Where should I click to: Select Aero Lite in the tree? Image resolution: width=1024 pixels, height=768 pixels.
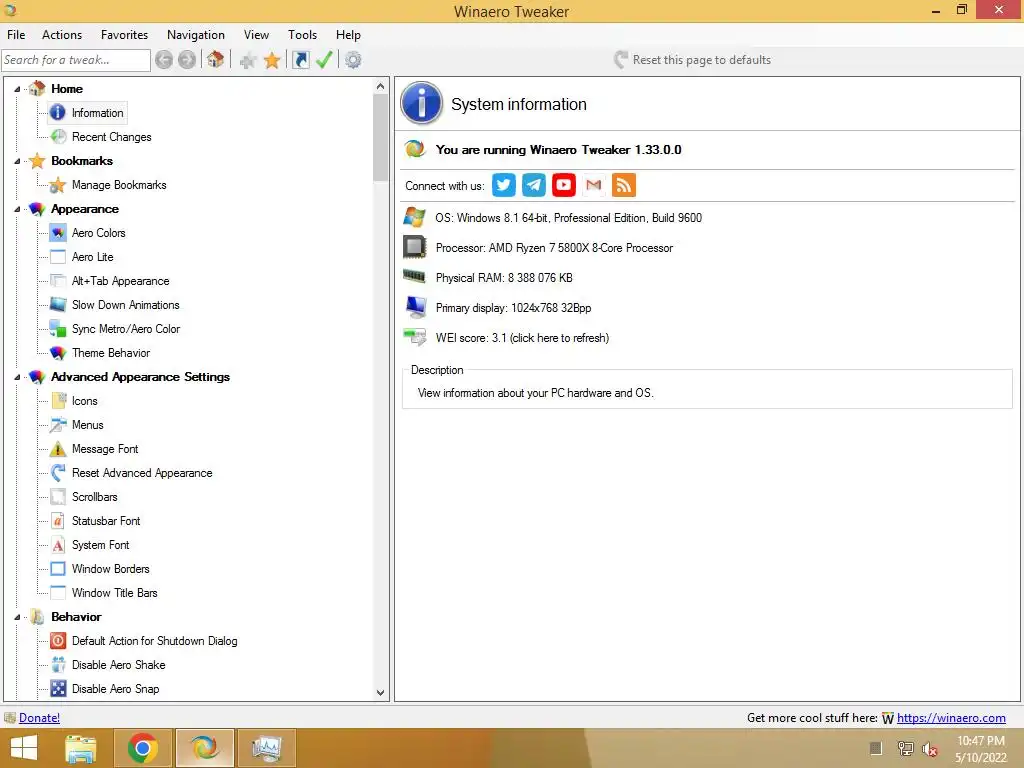[x=93, y=257]
